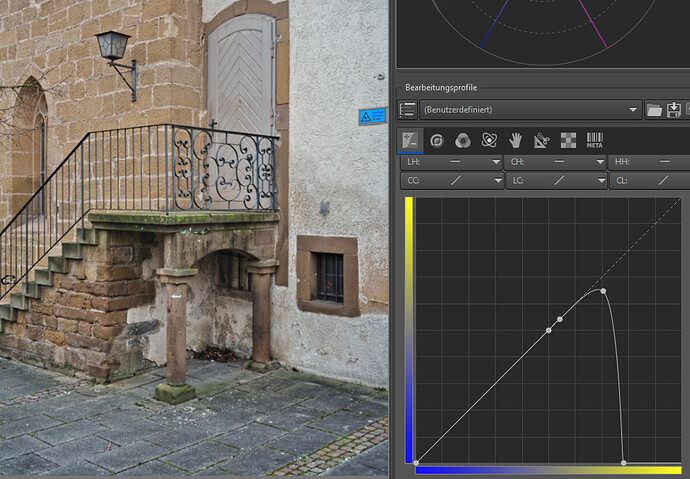The width and height of the screenshot is (690, 479).
Task: Open the Raw tab checkerboard icon
Action: pyautogui.click(x=567, y=140)
